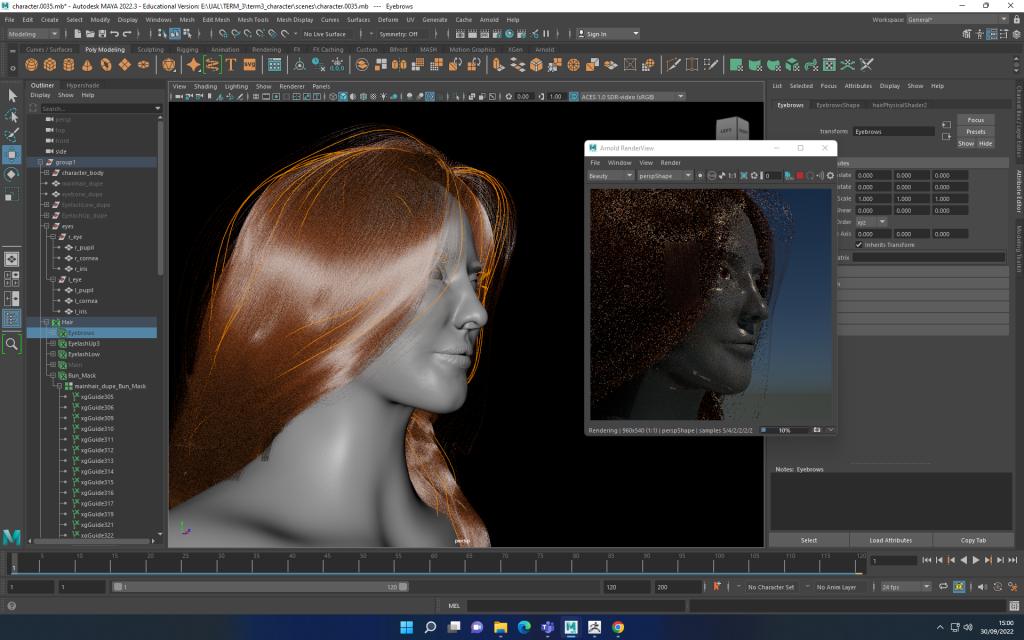The width and height of the screenshot is (1024, 640).
Task: Click the 1:1 zoom icon in RenderView
Action: click(732, 176)
